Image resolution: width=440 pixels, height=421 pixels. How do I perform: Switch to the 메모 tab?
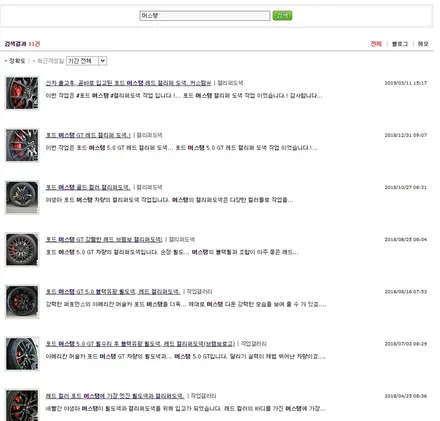pos(423,44)
